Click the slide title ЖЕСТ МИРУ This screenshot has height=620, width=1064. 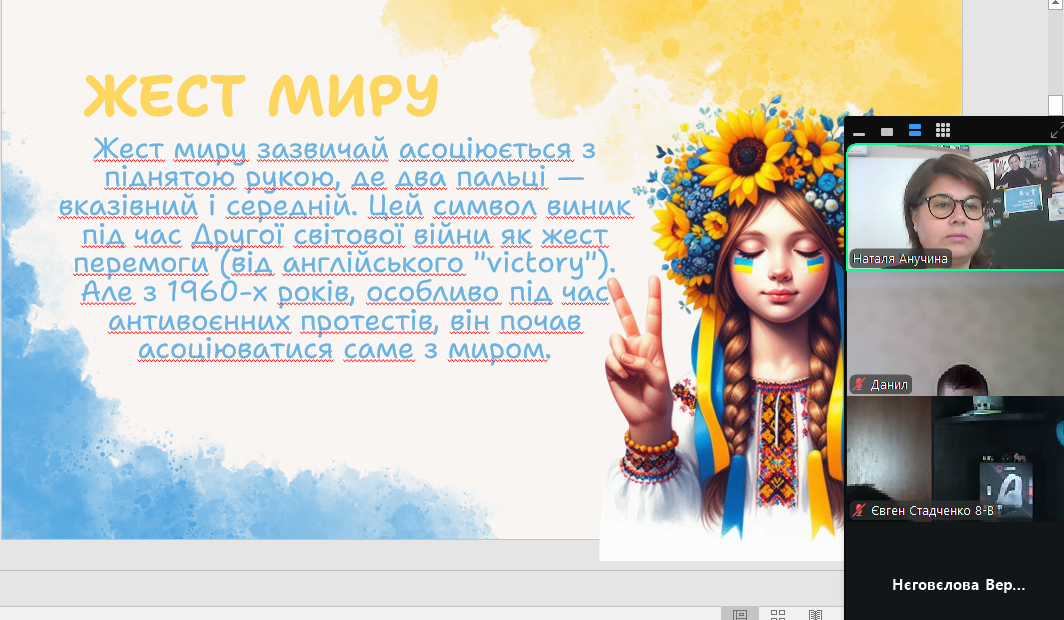(261, 96)
